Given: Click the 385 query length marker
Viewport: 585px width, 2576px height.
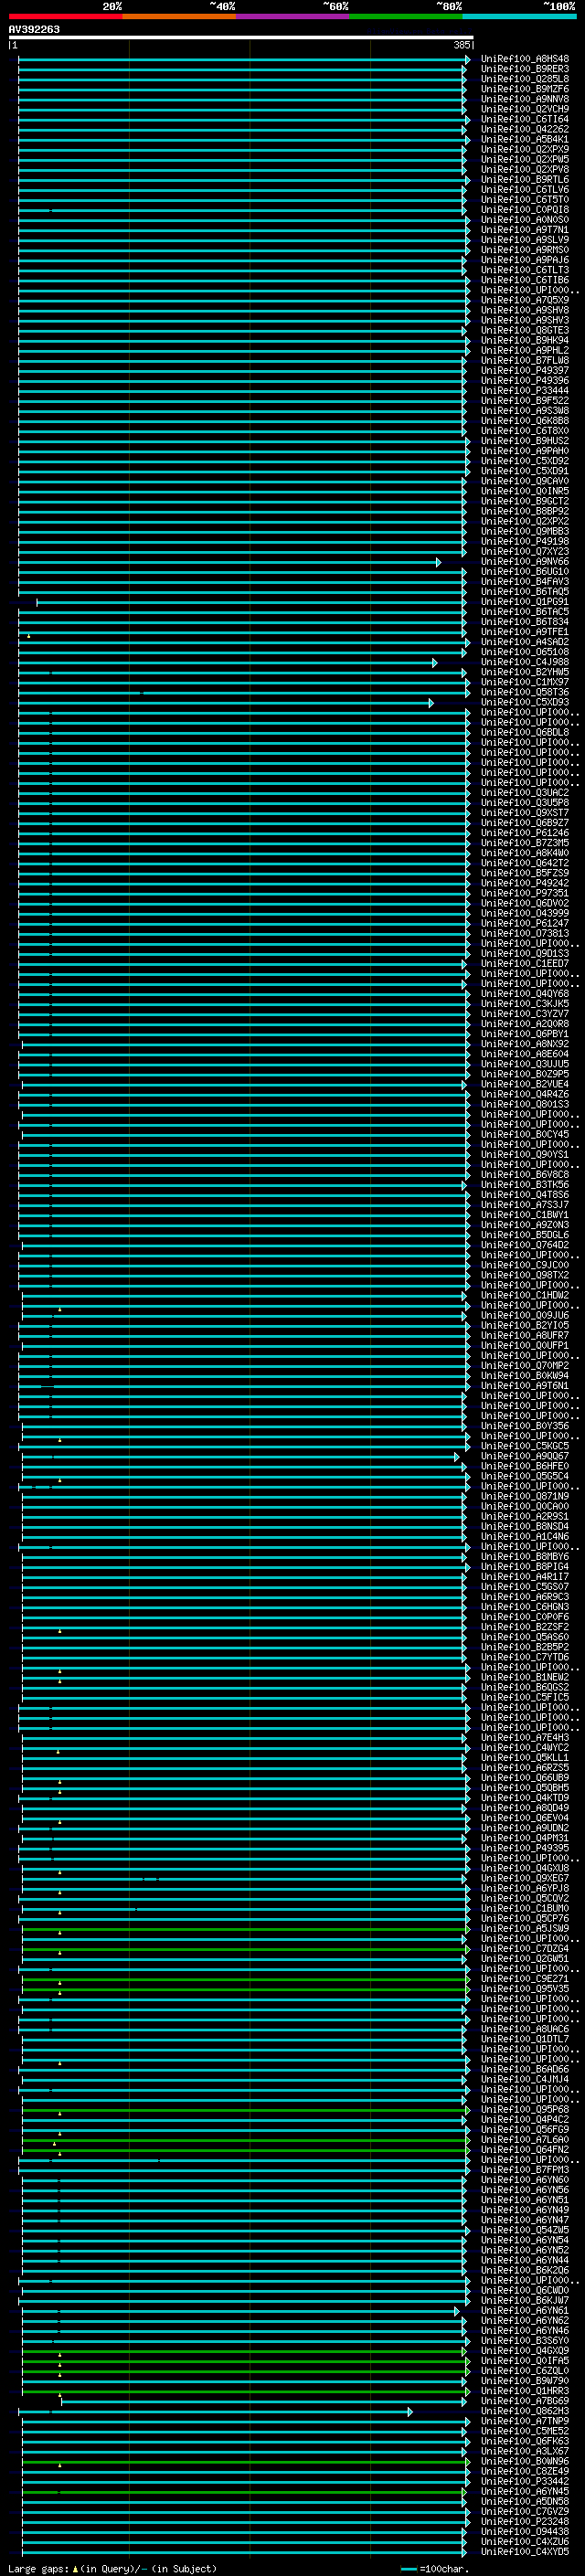Looking at the screenshot, I should [462, 45].
